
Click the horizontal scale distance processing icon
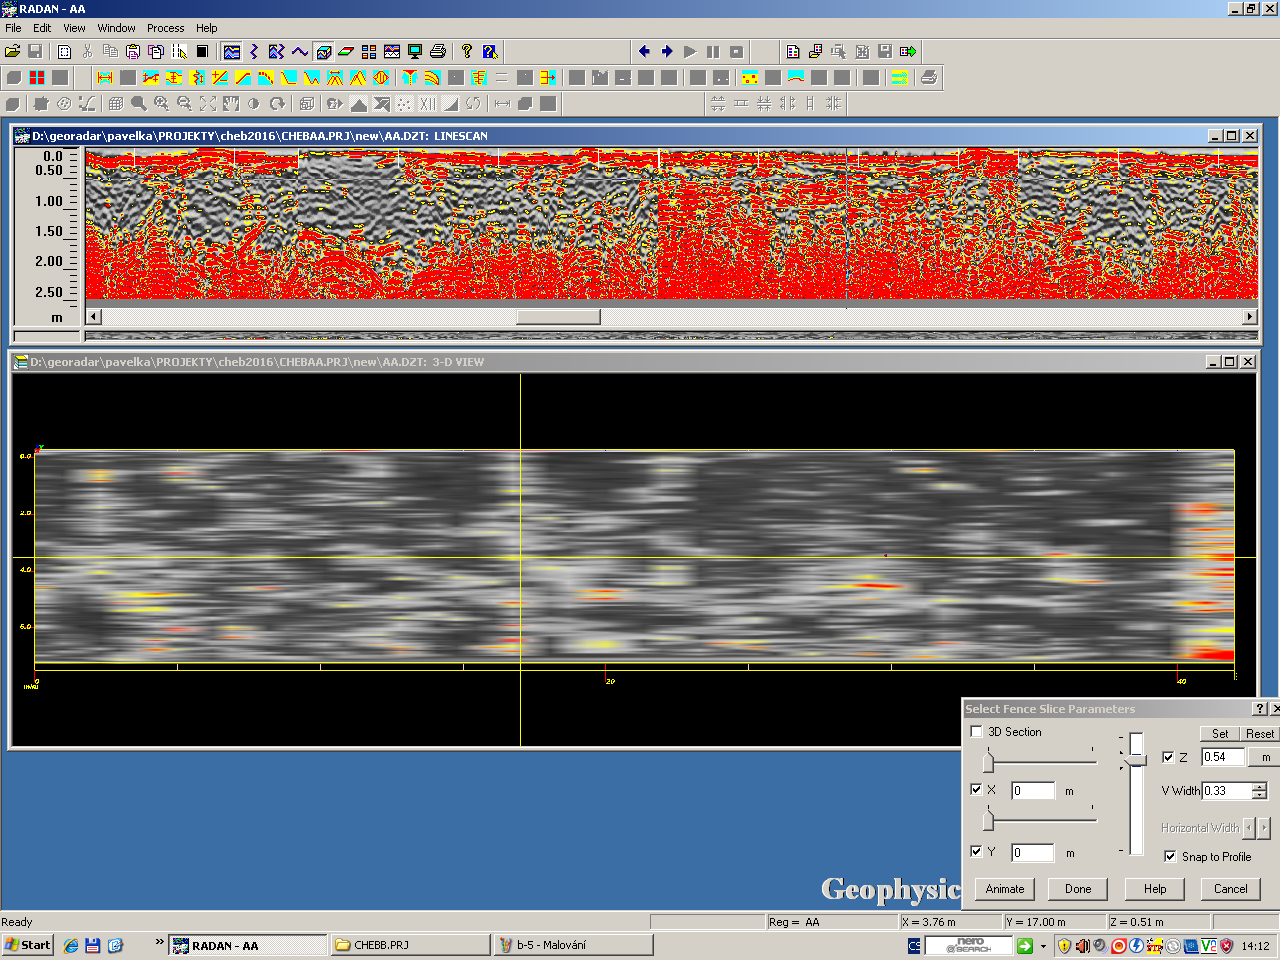(x=105, y=77)
